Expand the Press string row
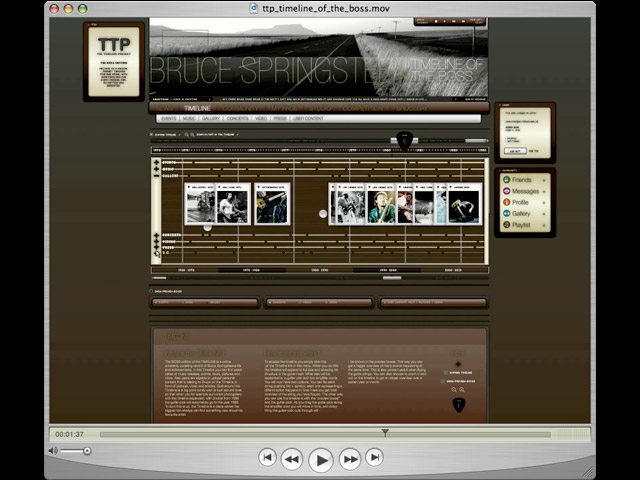 pos(156,247)
